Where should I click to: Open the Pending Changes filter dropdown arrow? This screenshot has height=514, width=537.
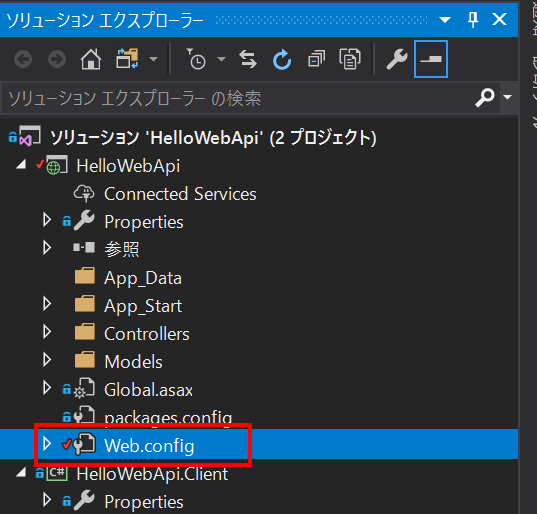tap(222, 59)
